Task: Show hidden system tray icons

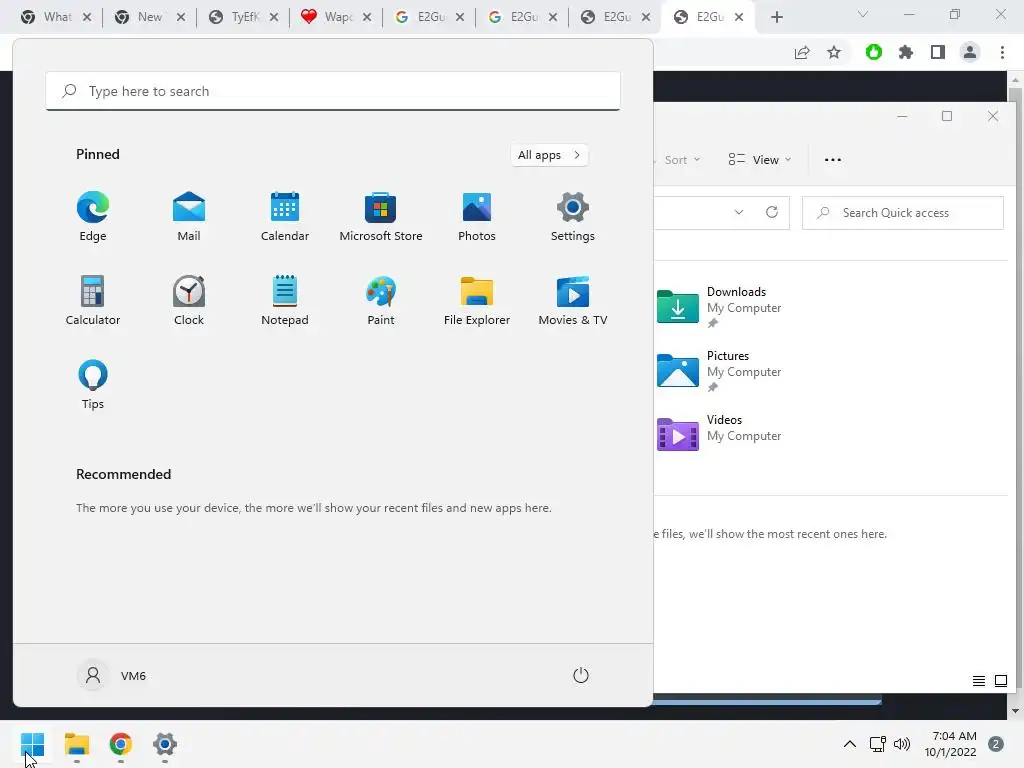Action: [850, 744]
